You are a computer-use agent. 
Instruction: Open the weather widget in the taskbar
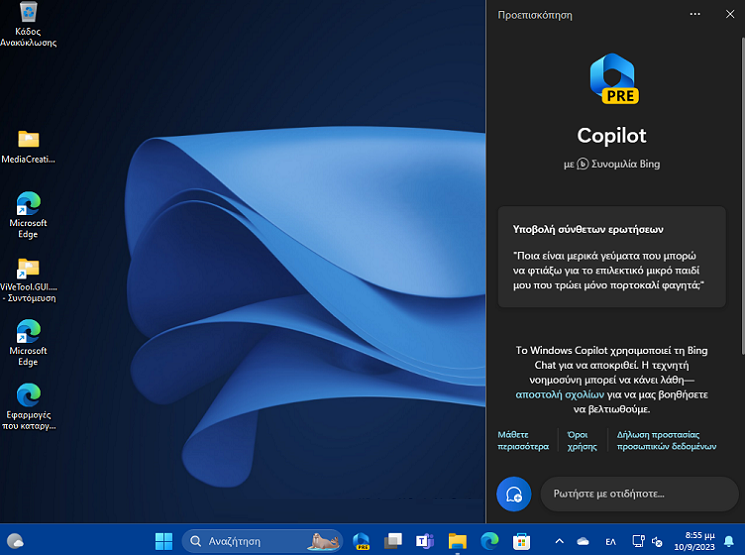tap(16, 541)
